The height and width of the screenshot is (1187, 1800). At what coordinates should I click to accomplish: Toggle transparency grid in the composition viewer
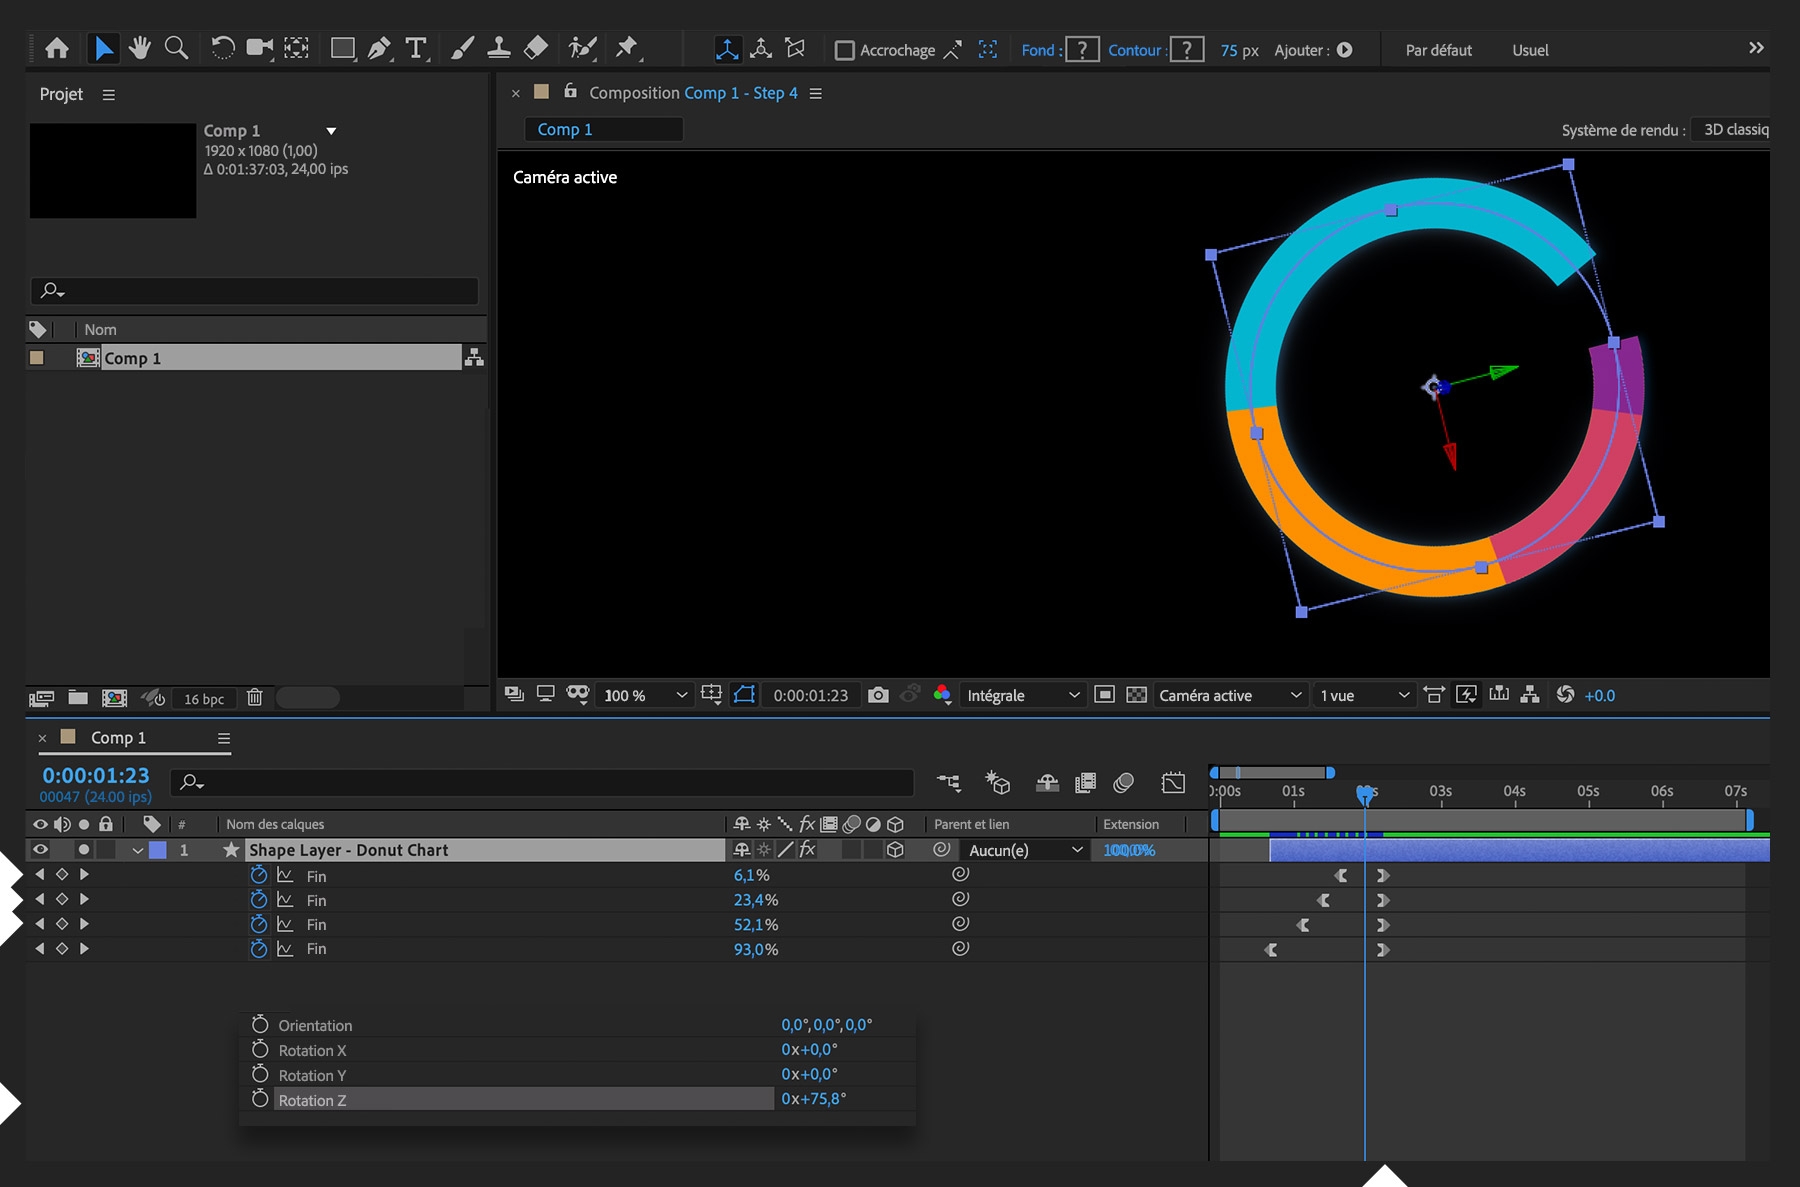pyautogui.click(x=1137, y=695)
